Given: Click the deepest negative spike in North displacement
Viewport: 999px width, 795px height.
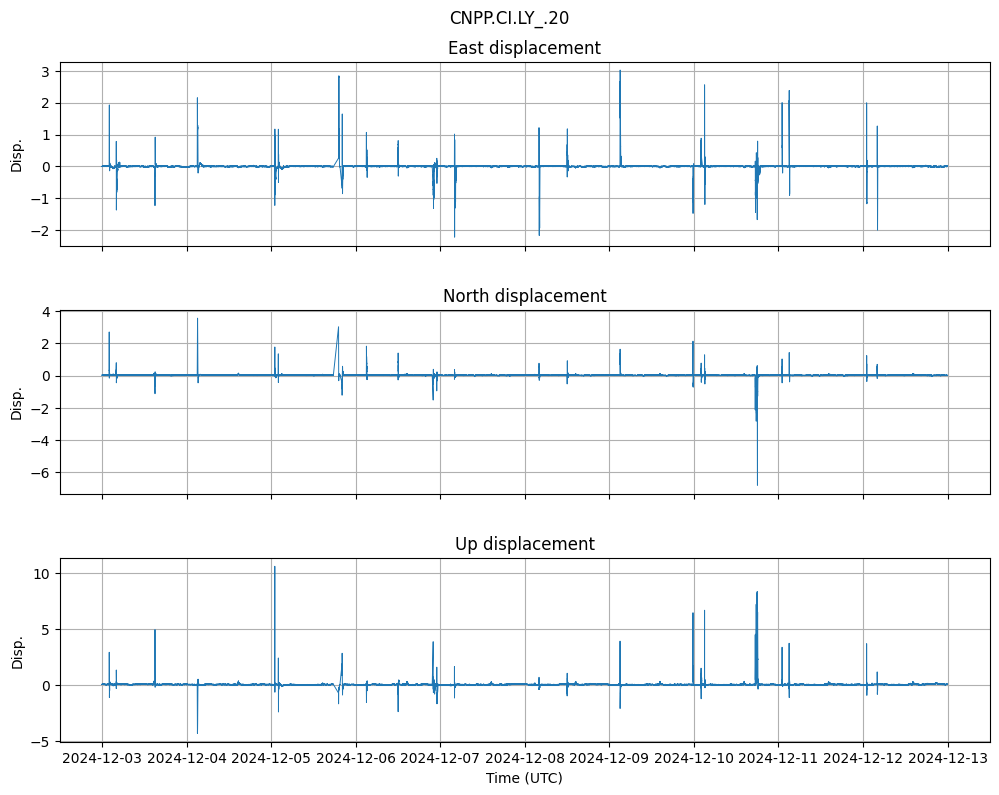Looking at the screenshot, I should click(x=757, y=485).
